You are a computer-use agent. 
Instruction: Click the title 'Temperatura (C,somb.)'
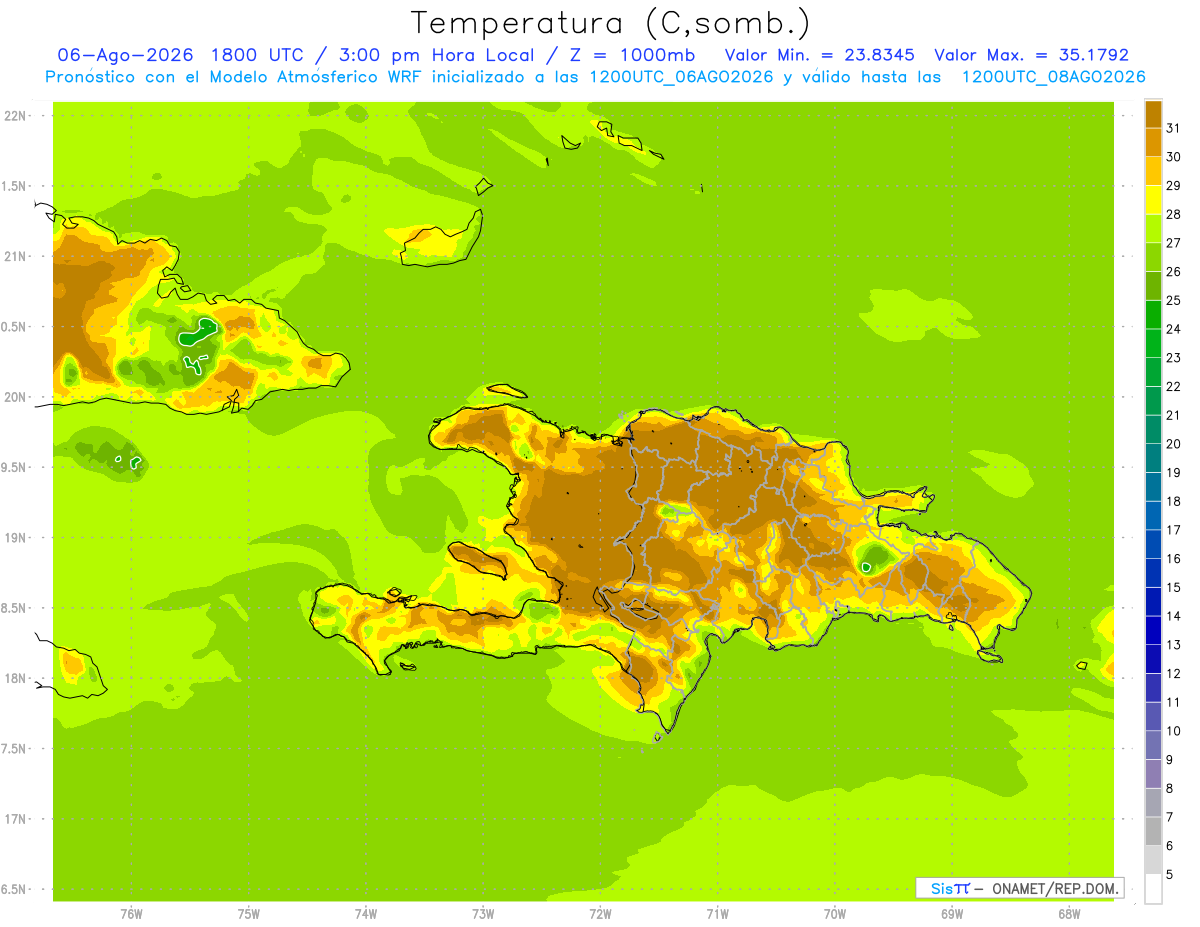610,22
